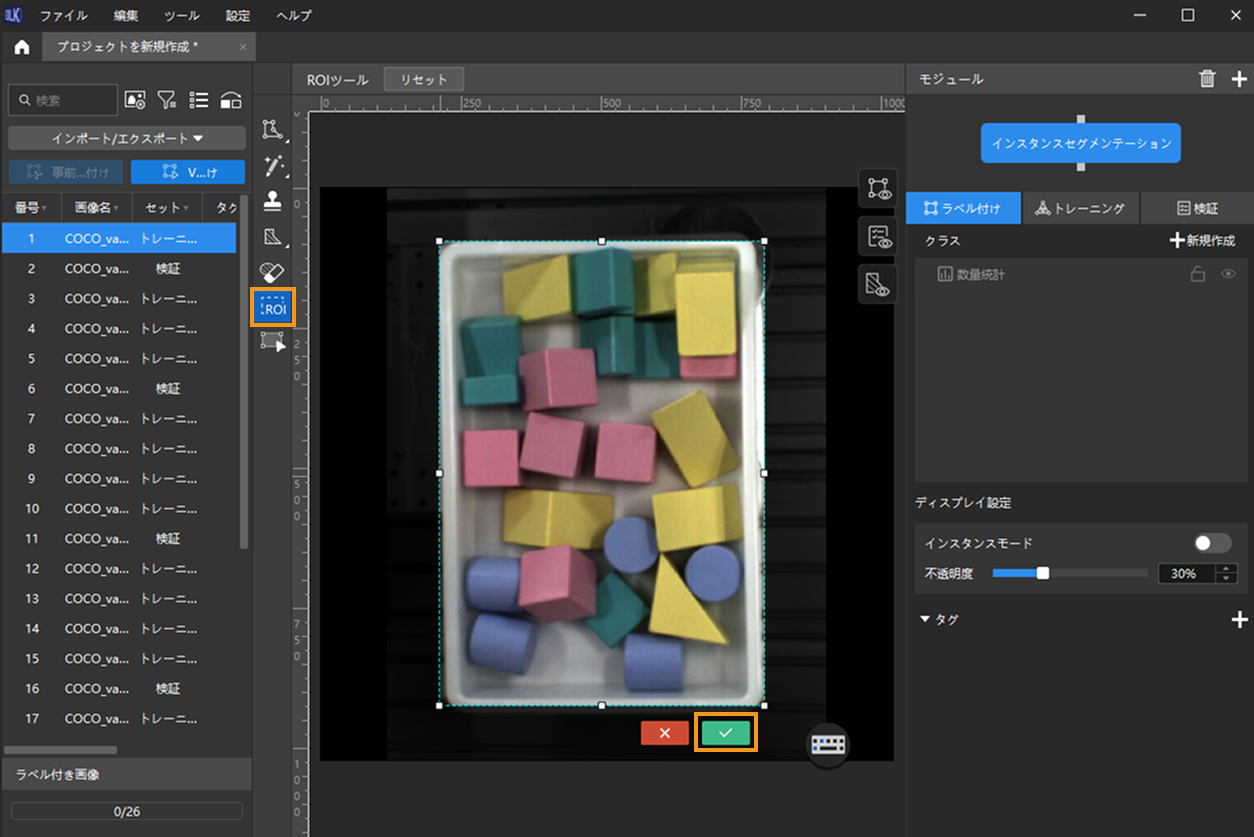Screen dimensions: 1254x837
Task: Select the magic wand smart labeling tool
Action: click(272, 166)
